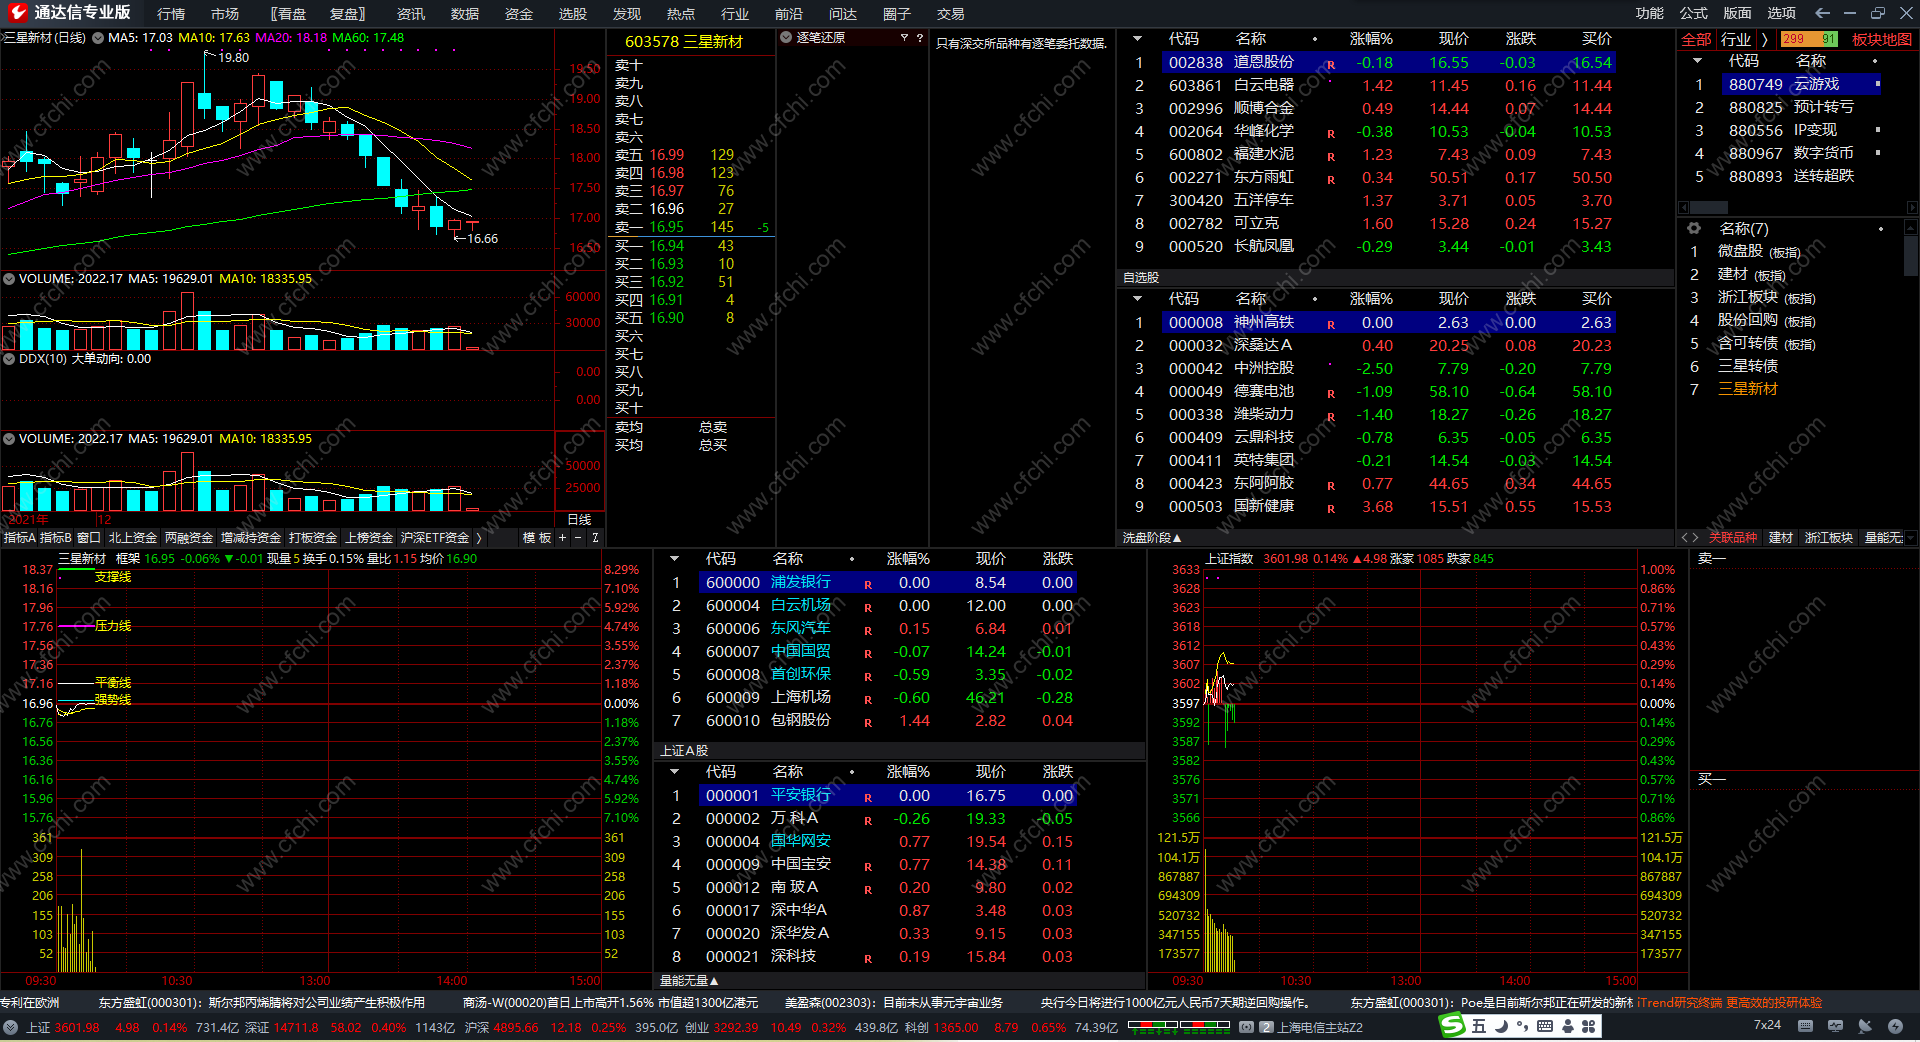
Task: Click the back arrow in the title bar
Action: (x=1822, y=13)
